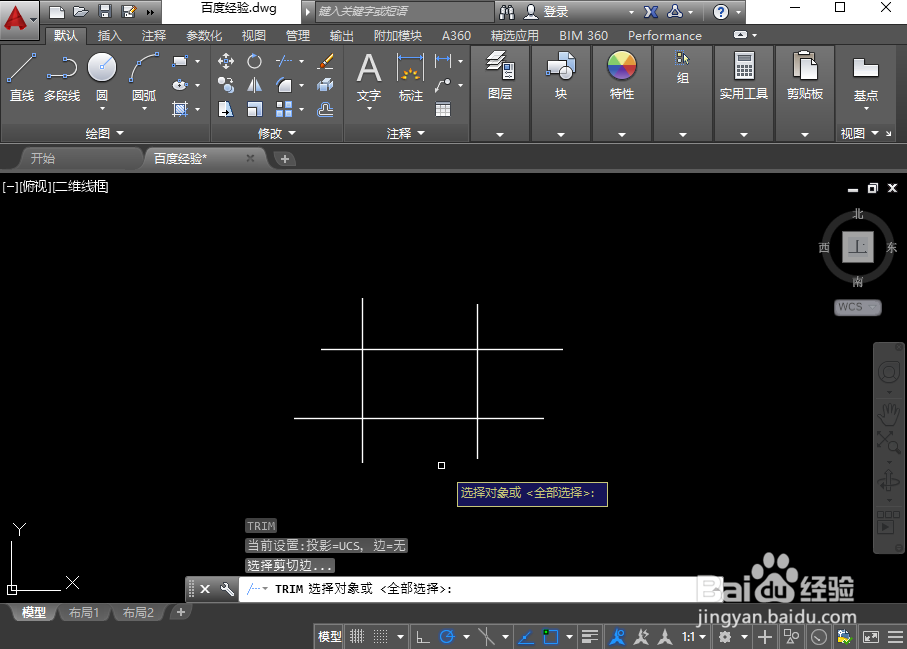This screenshot has width=907, height=649.
Task: Toggle isometric drafting in status bar
Action: click(486, 637)
